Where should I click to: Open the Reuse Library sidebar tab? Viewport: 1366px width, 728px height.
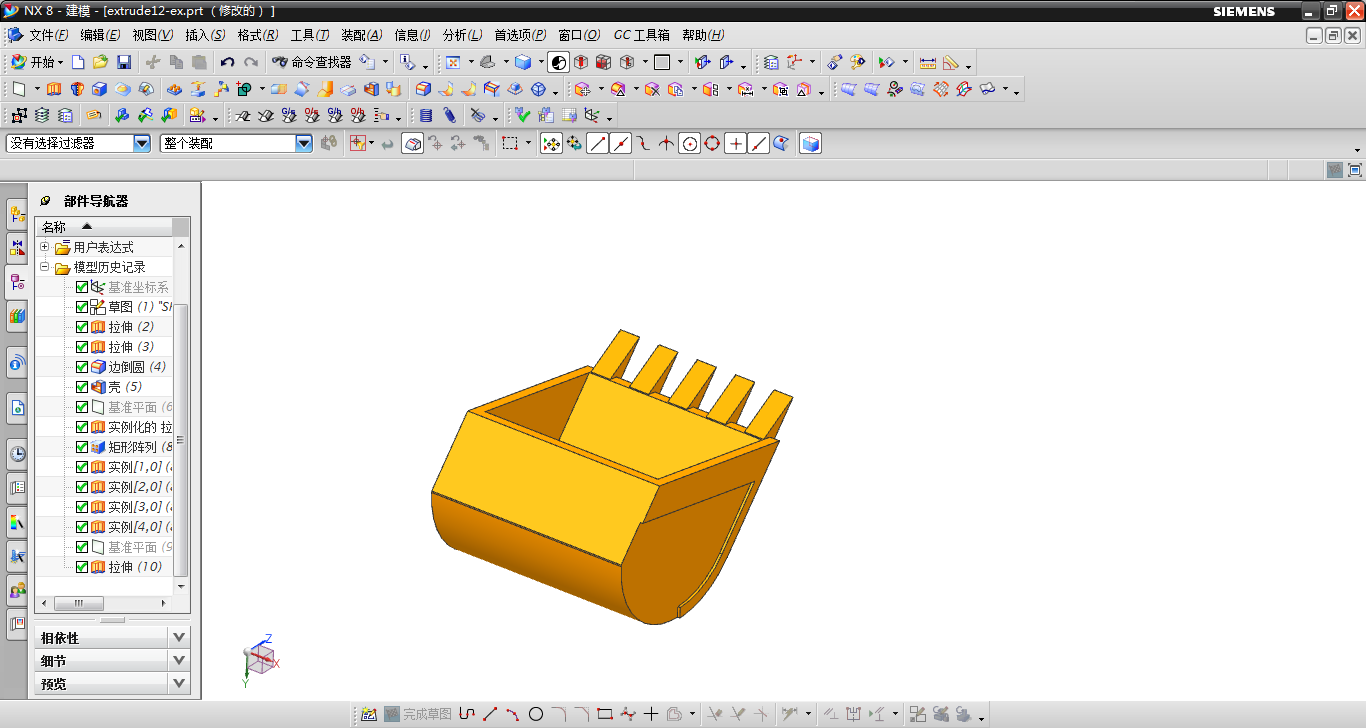(17, 316)
